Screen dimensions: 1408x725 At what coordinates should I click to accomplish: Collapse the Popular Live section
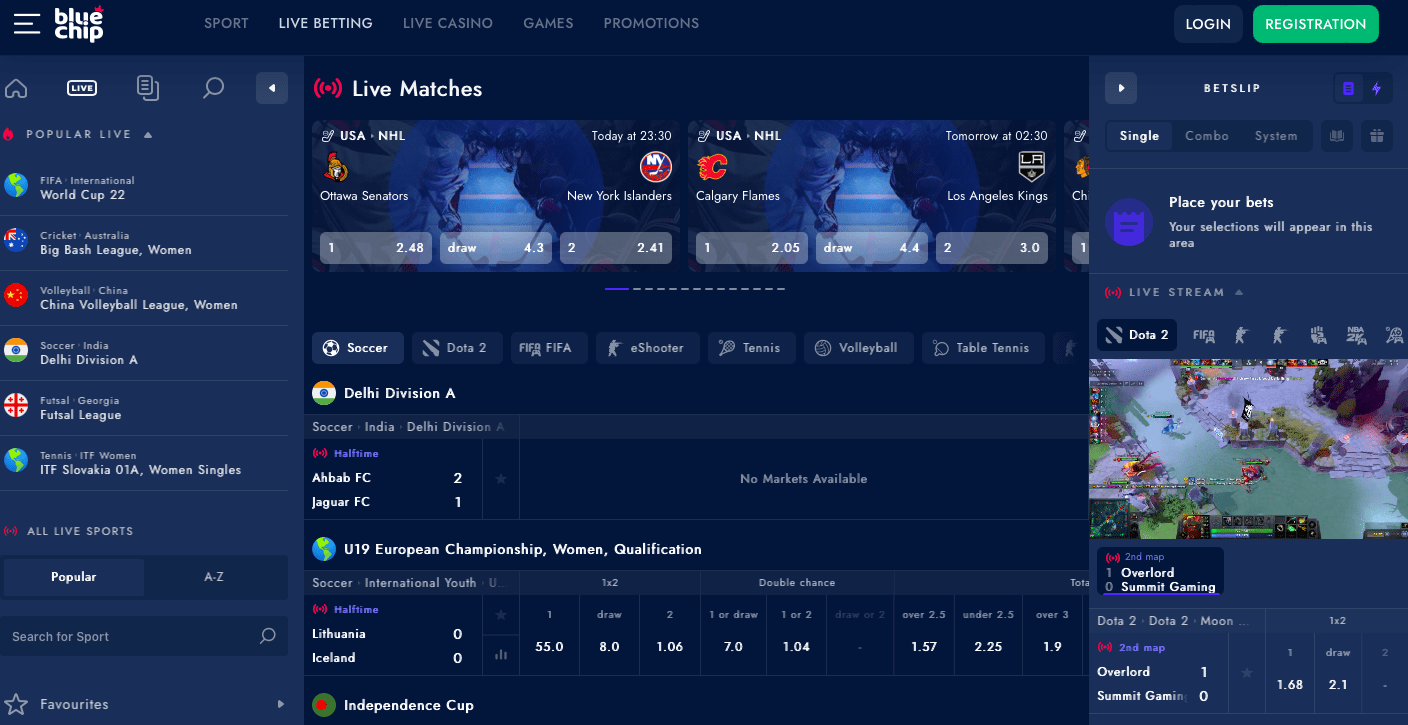pyautogui.click(x=148, y=134)
